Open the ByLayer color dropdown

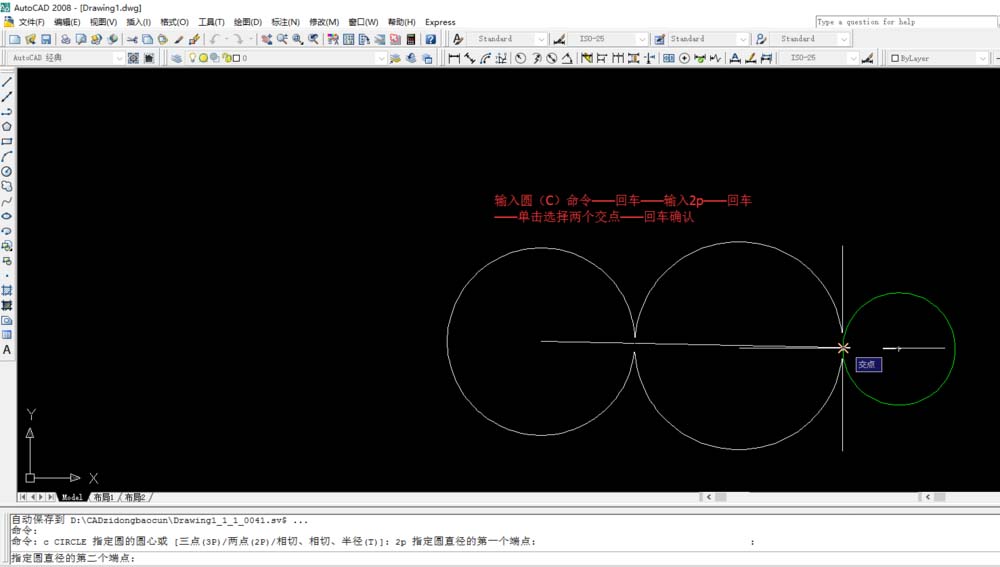[982, 58]
